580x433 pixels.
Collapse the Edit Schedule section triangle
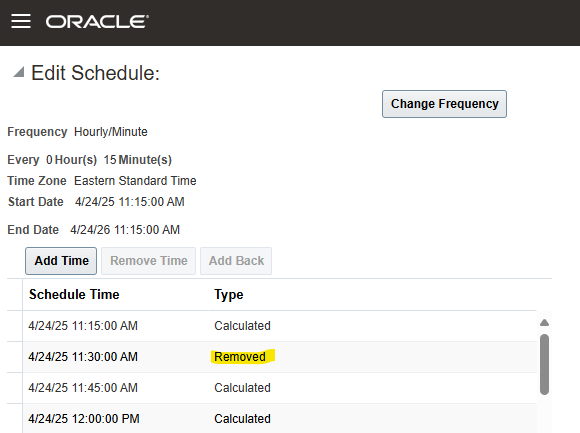(x=19, y=72)
